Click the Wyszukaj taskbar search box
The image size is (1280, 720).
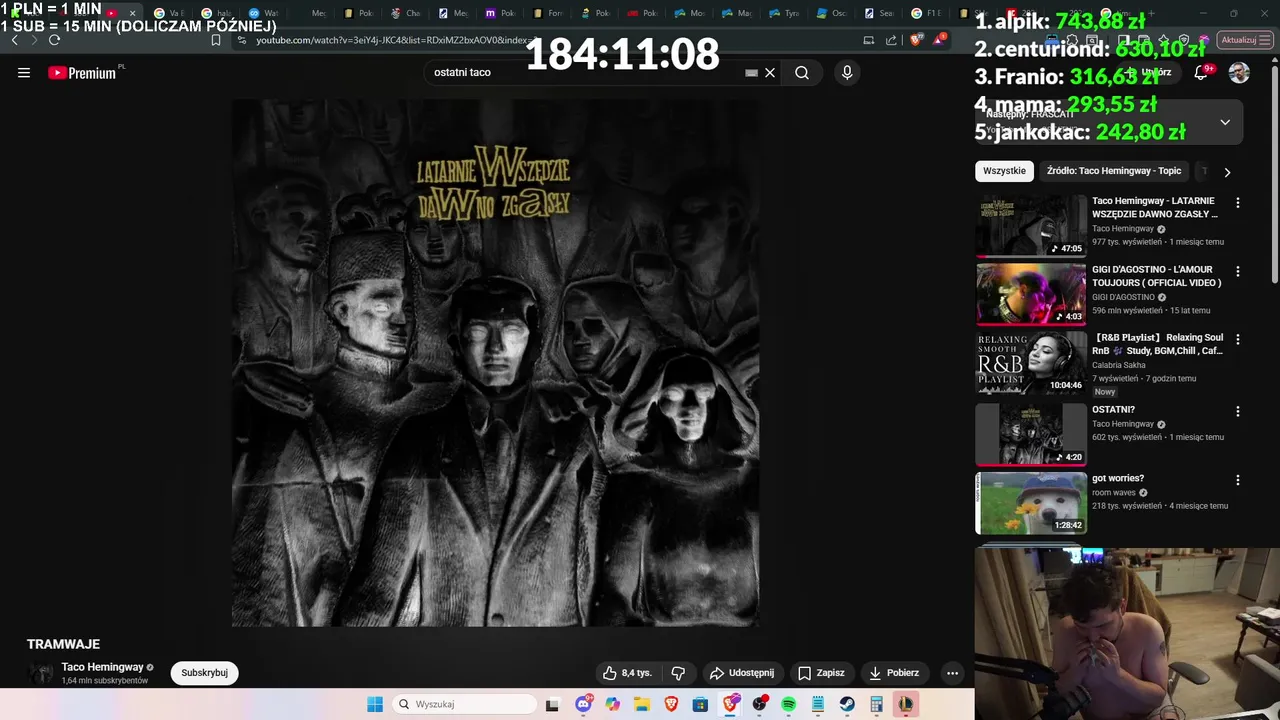tap(463, 704)
